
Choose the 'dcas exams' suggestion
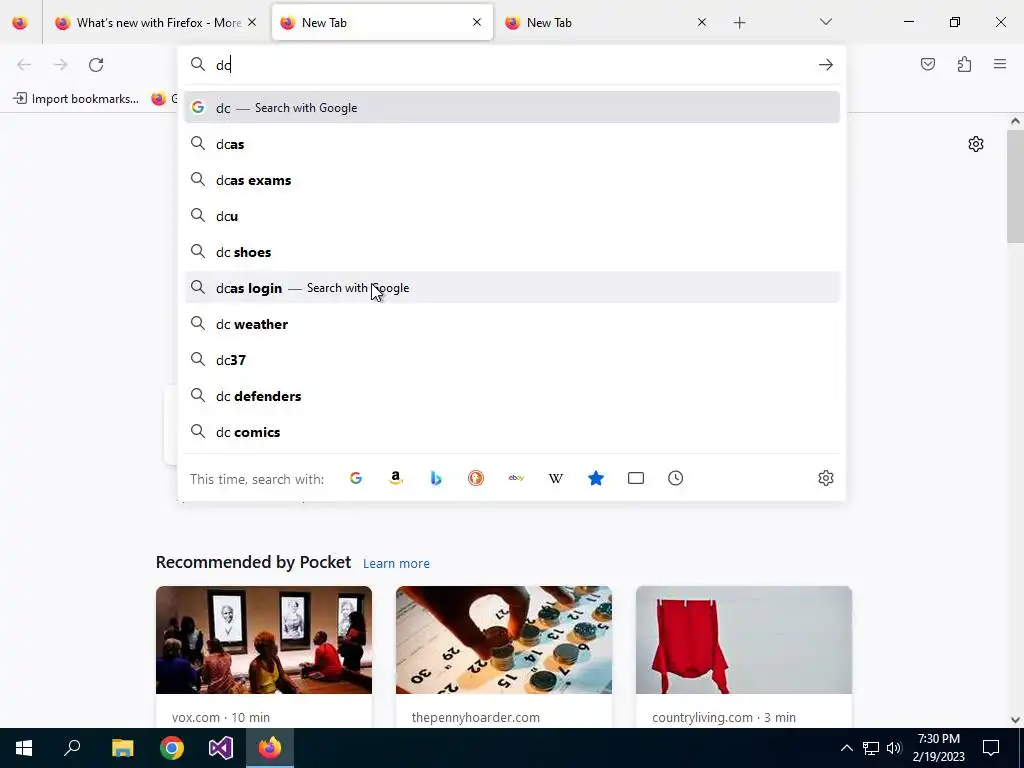(511, 180)
